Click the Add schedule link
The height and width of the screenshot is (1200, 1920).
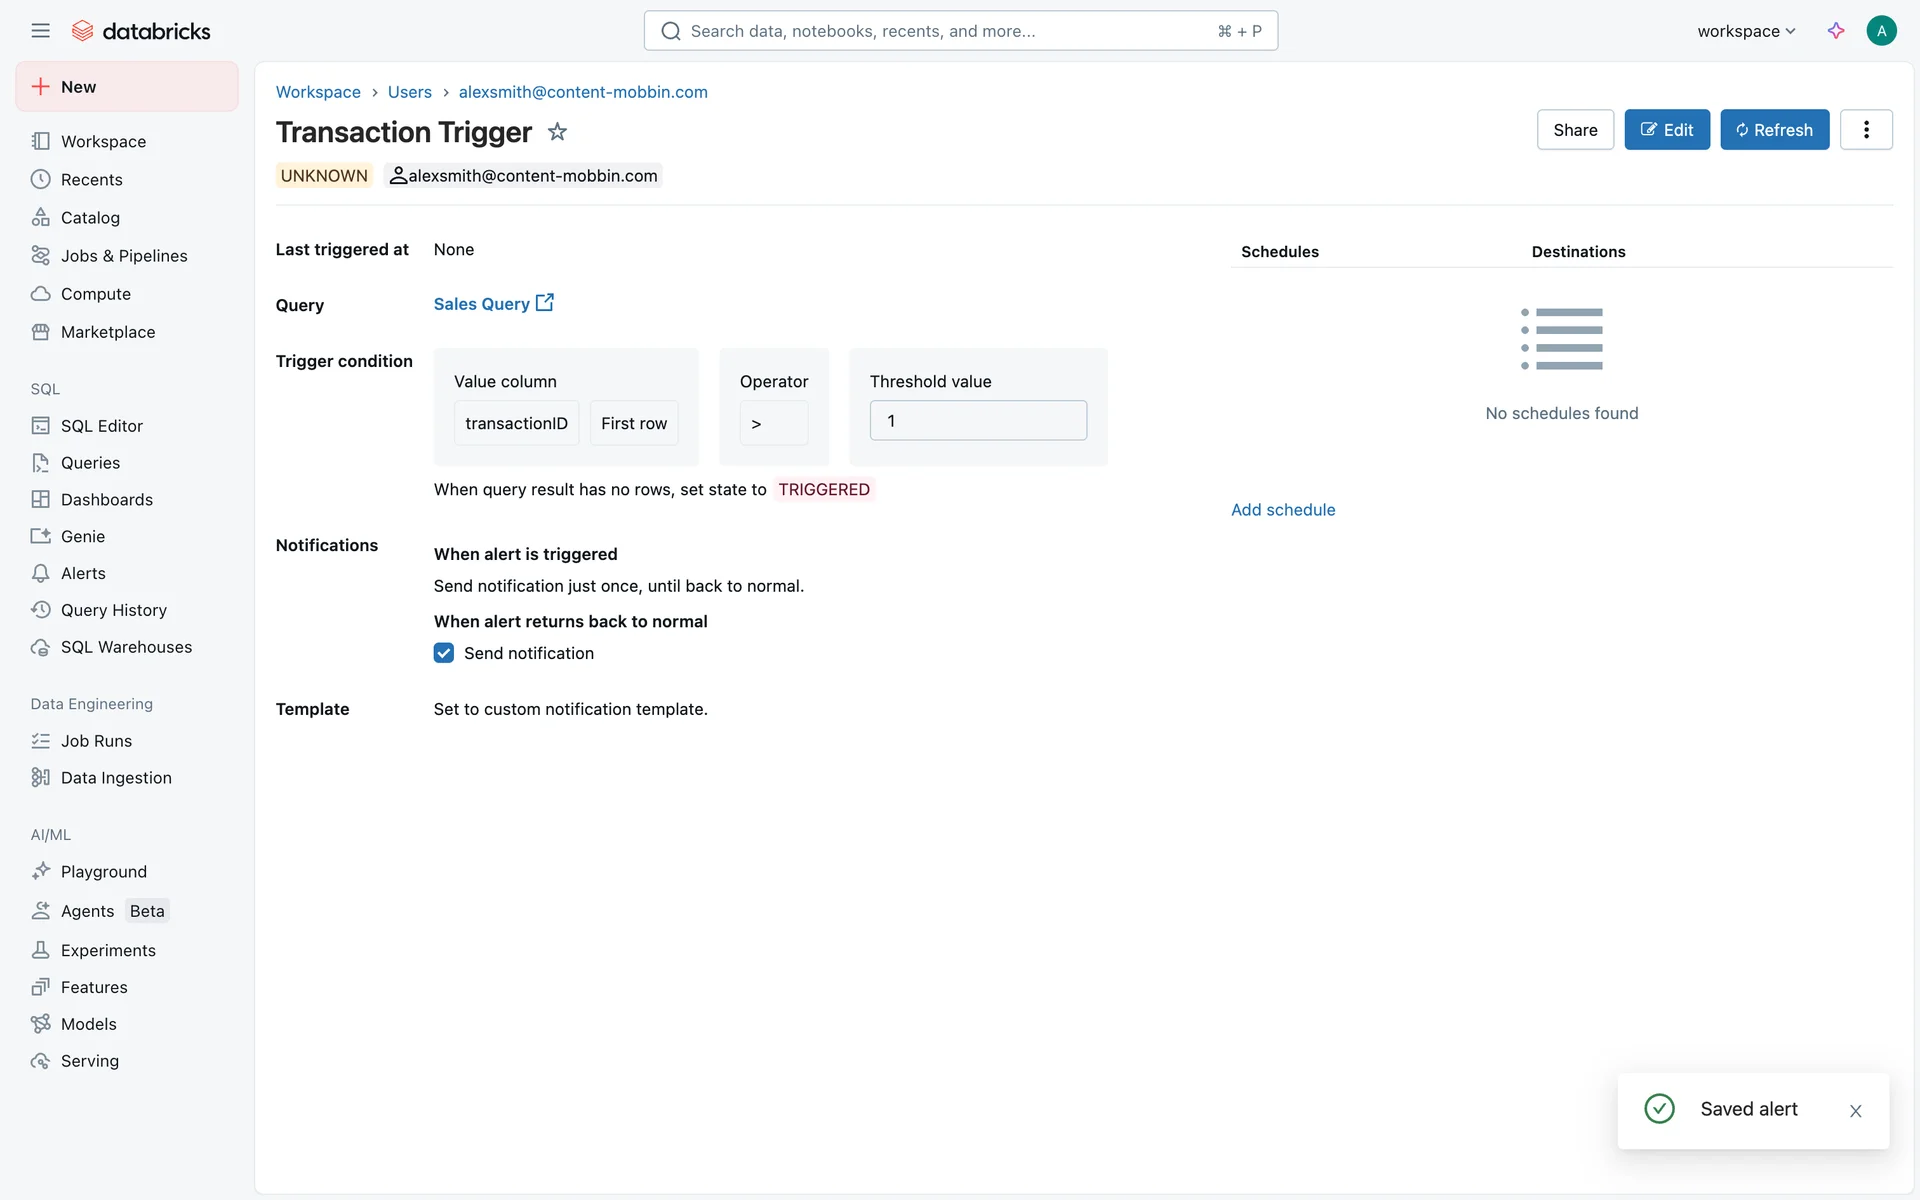(1283, 510)
